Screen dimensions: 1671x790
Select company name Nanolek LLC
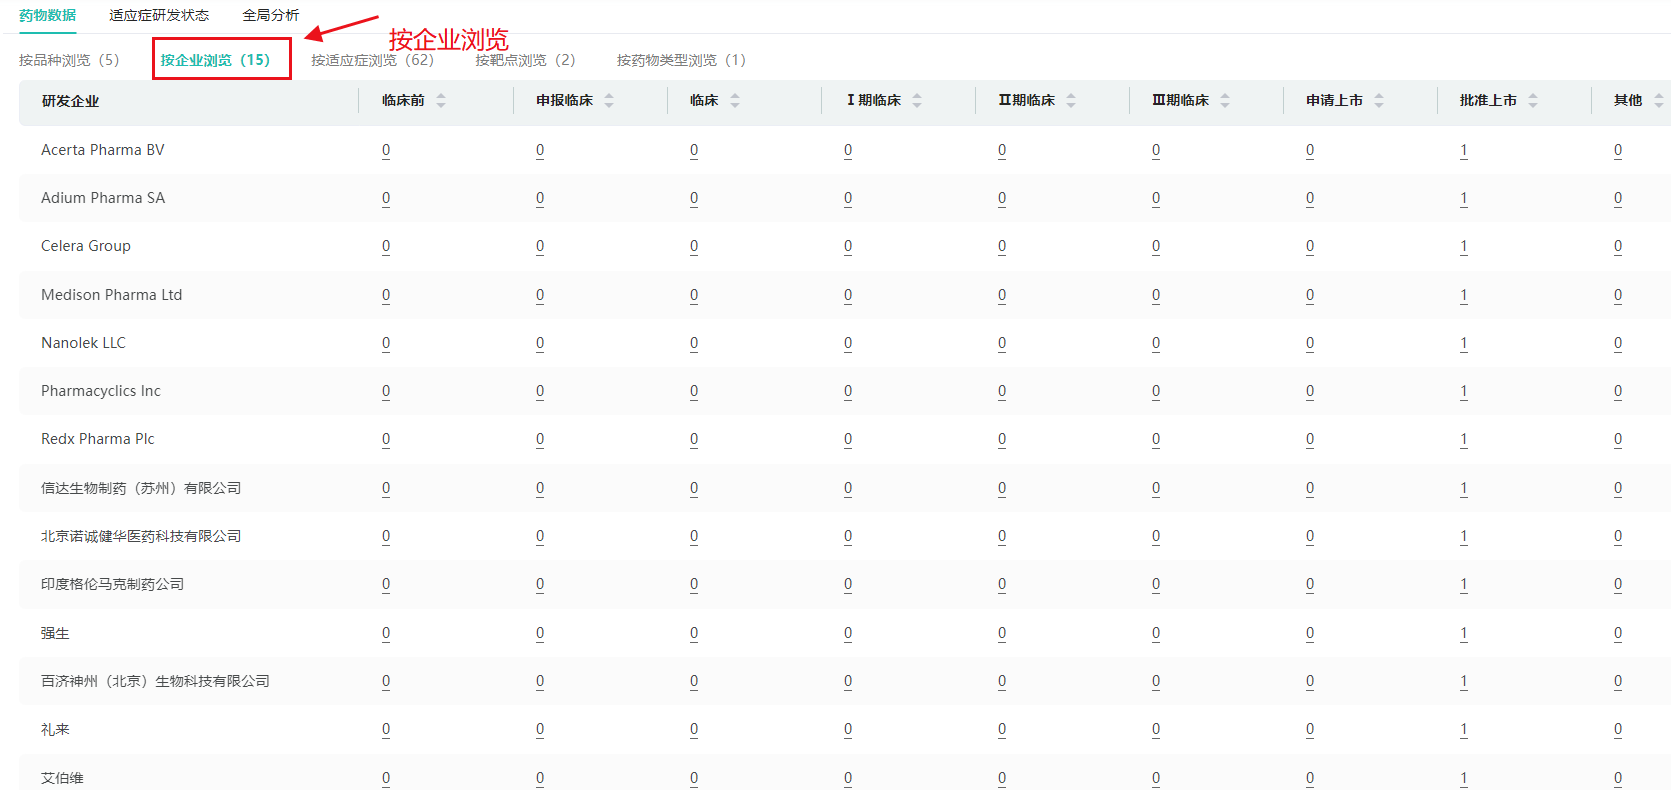point(83,343)
